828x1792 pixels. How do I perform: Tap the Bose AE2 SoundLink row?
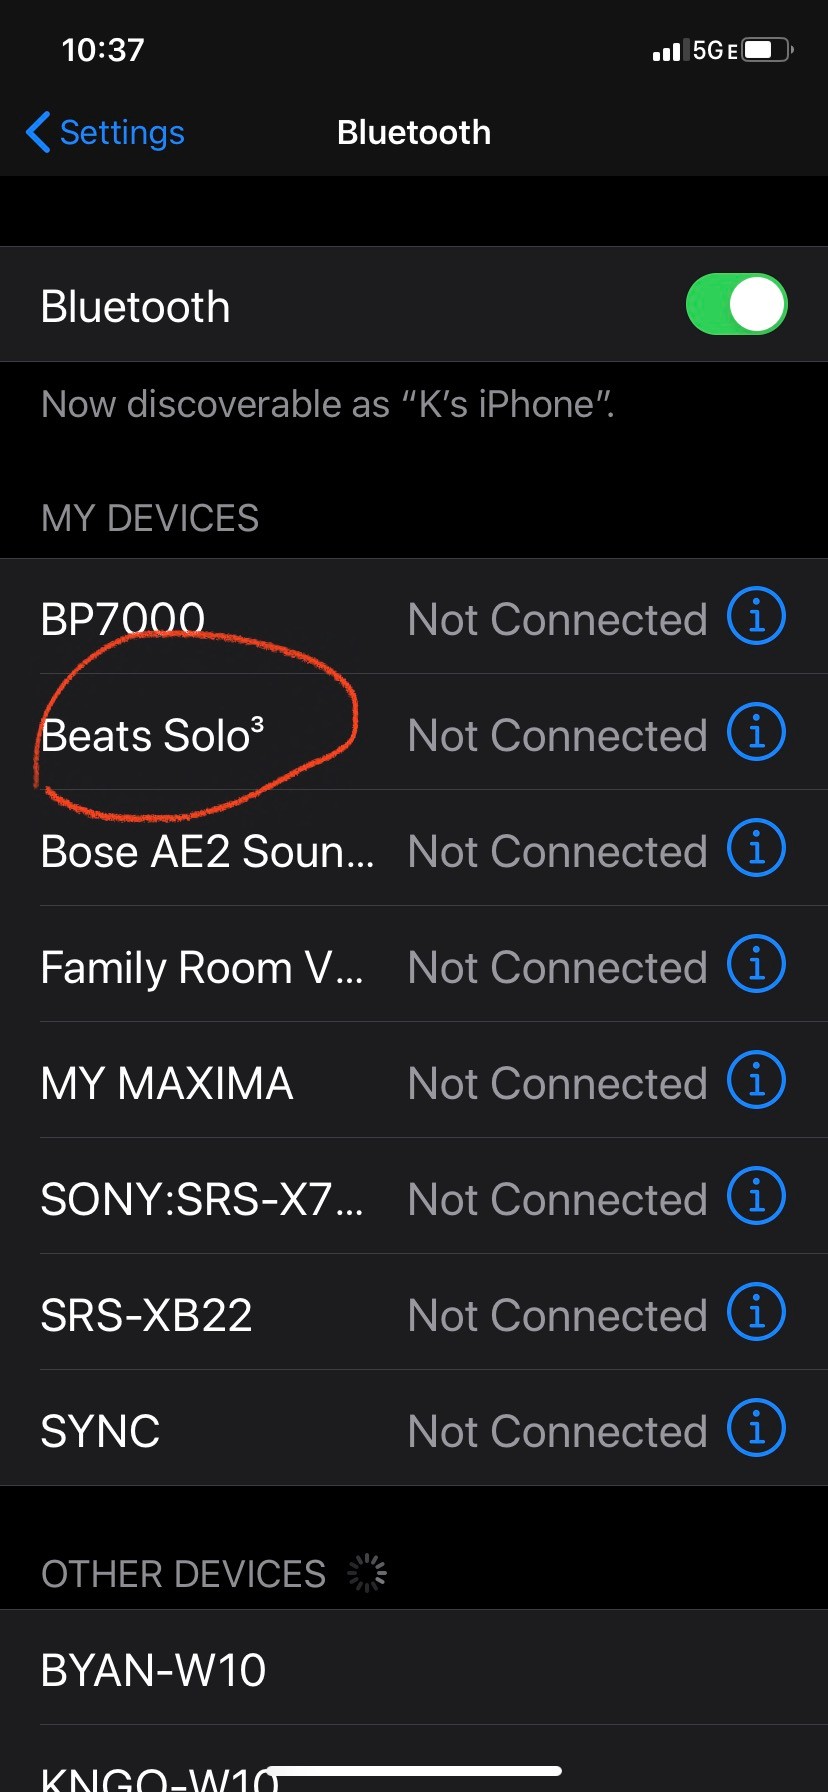pyautogui.click(x=207, y=852)
